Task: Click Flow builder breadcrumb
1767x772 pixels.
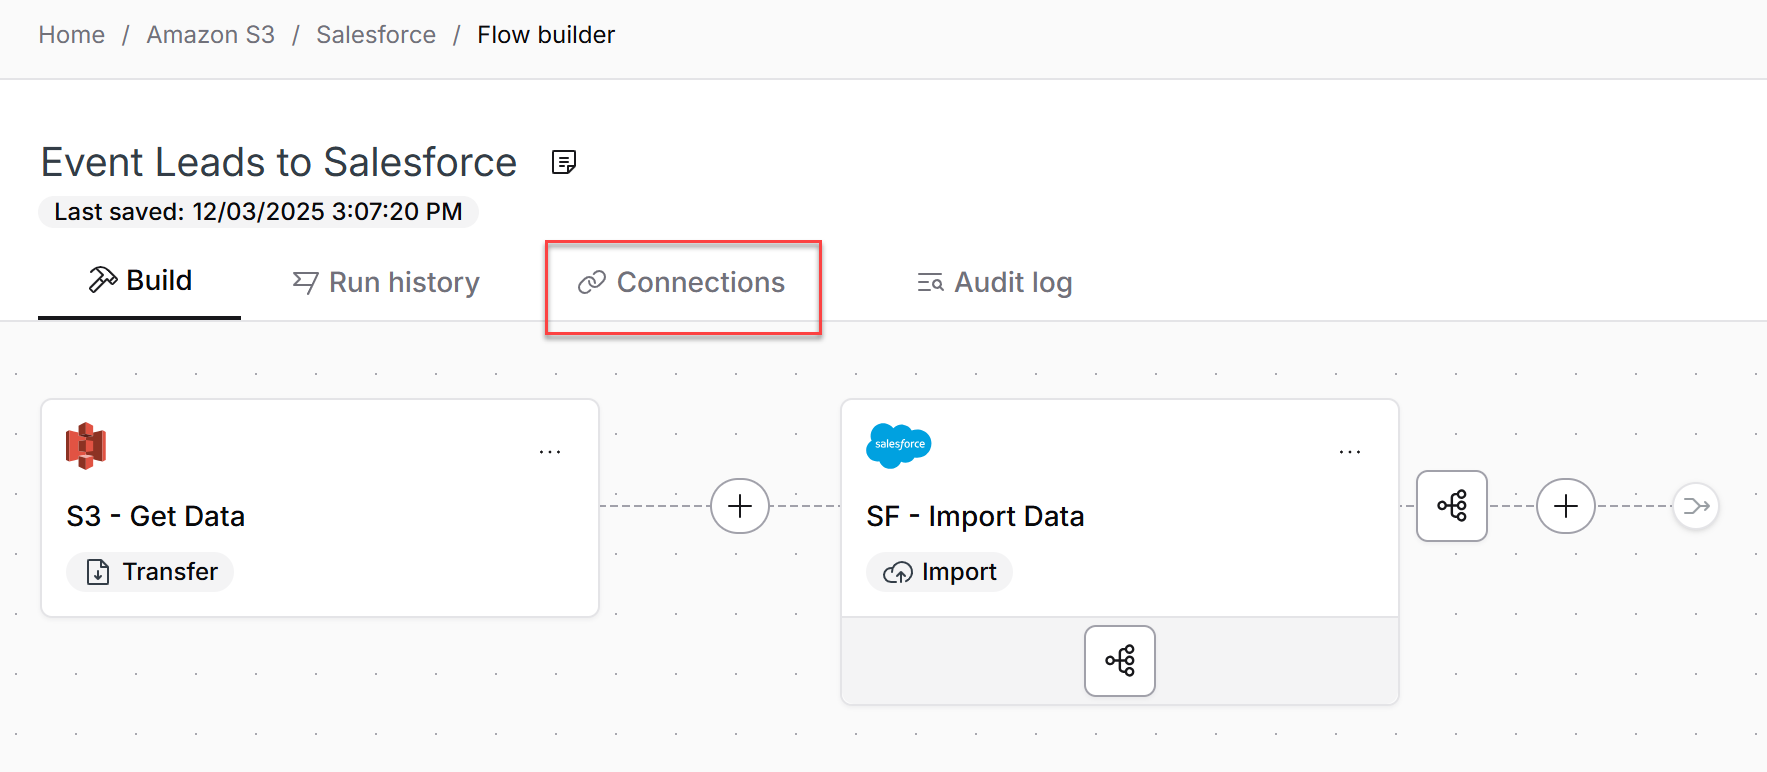Action: pyautogui.click(x=546, y=35)
